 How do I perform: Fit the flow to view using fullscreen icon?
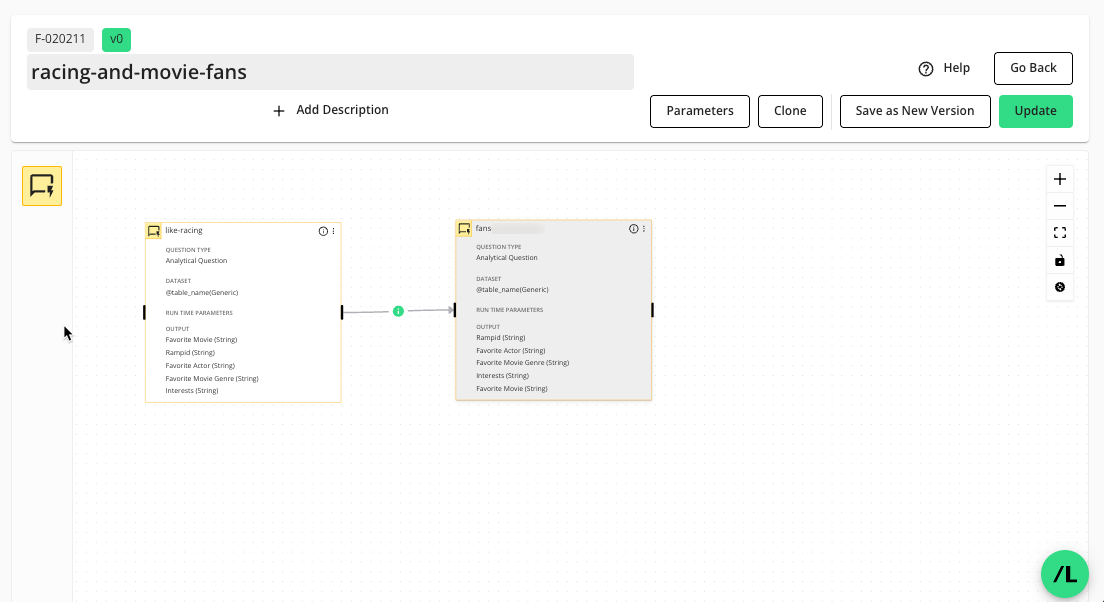(x=1060, y=232)
